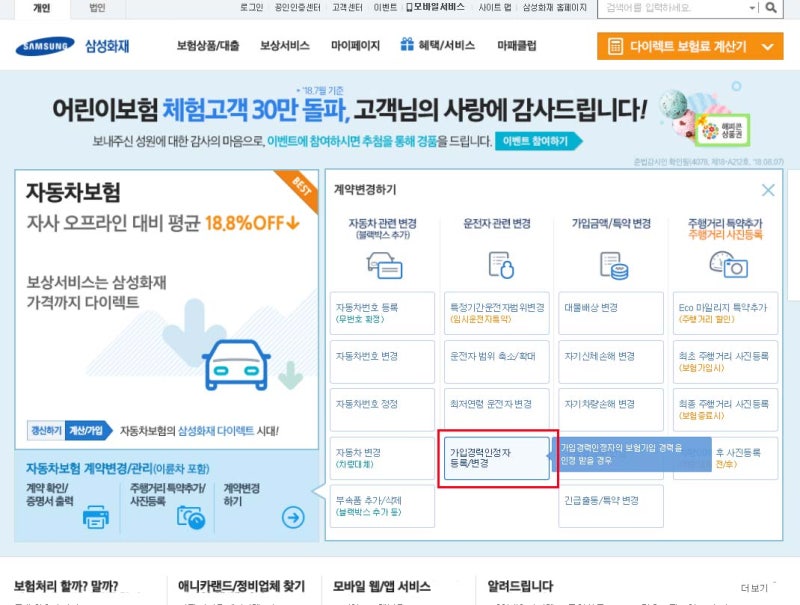Open the 공인인증센터 link

297,8
